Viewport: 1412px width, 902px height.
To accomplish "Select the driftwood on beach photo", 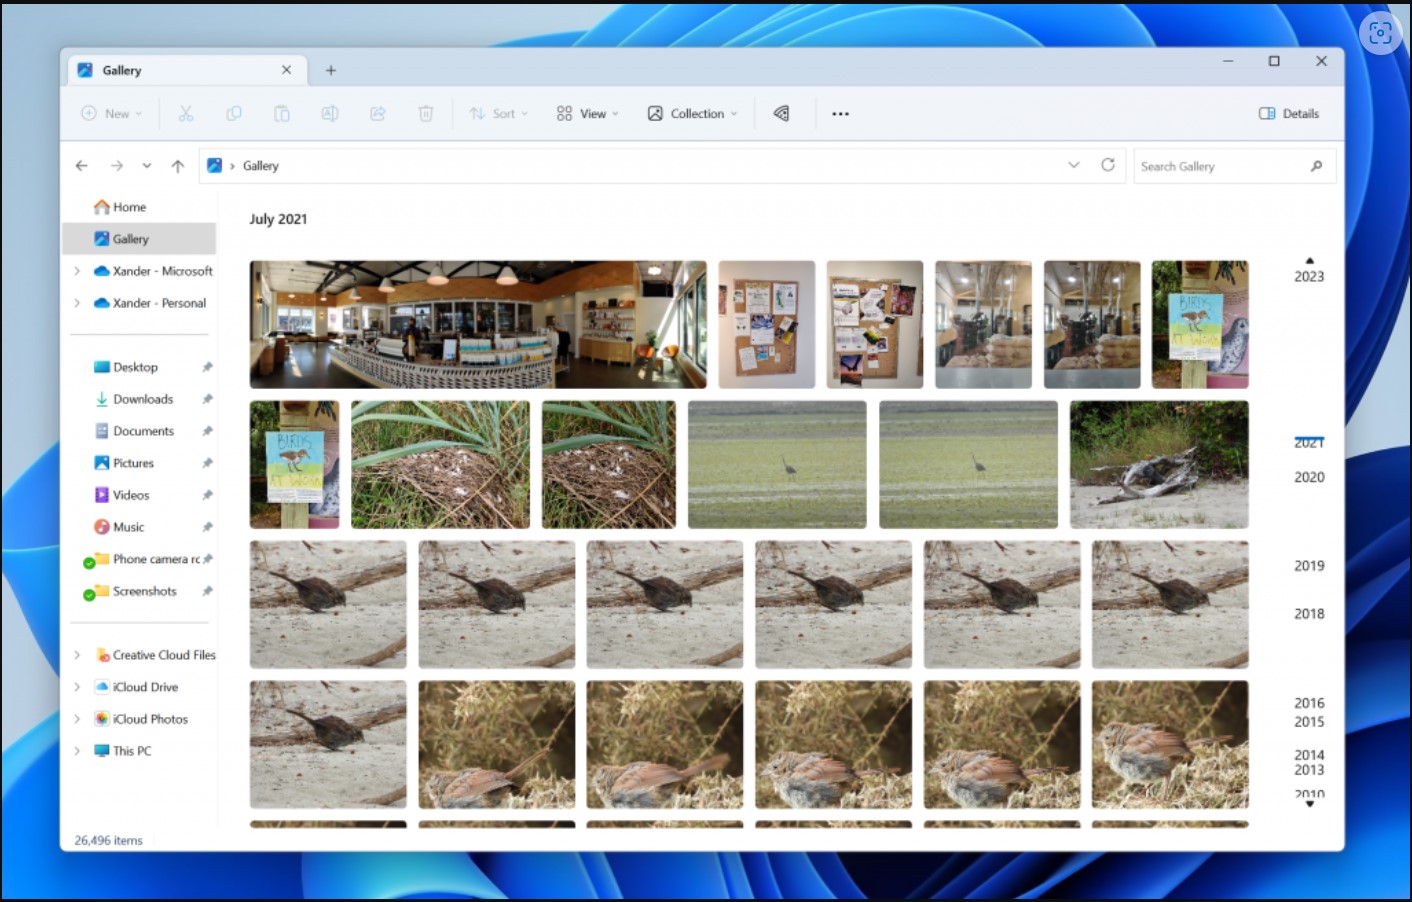I will click(x=1159, y=465).
